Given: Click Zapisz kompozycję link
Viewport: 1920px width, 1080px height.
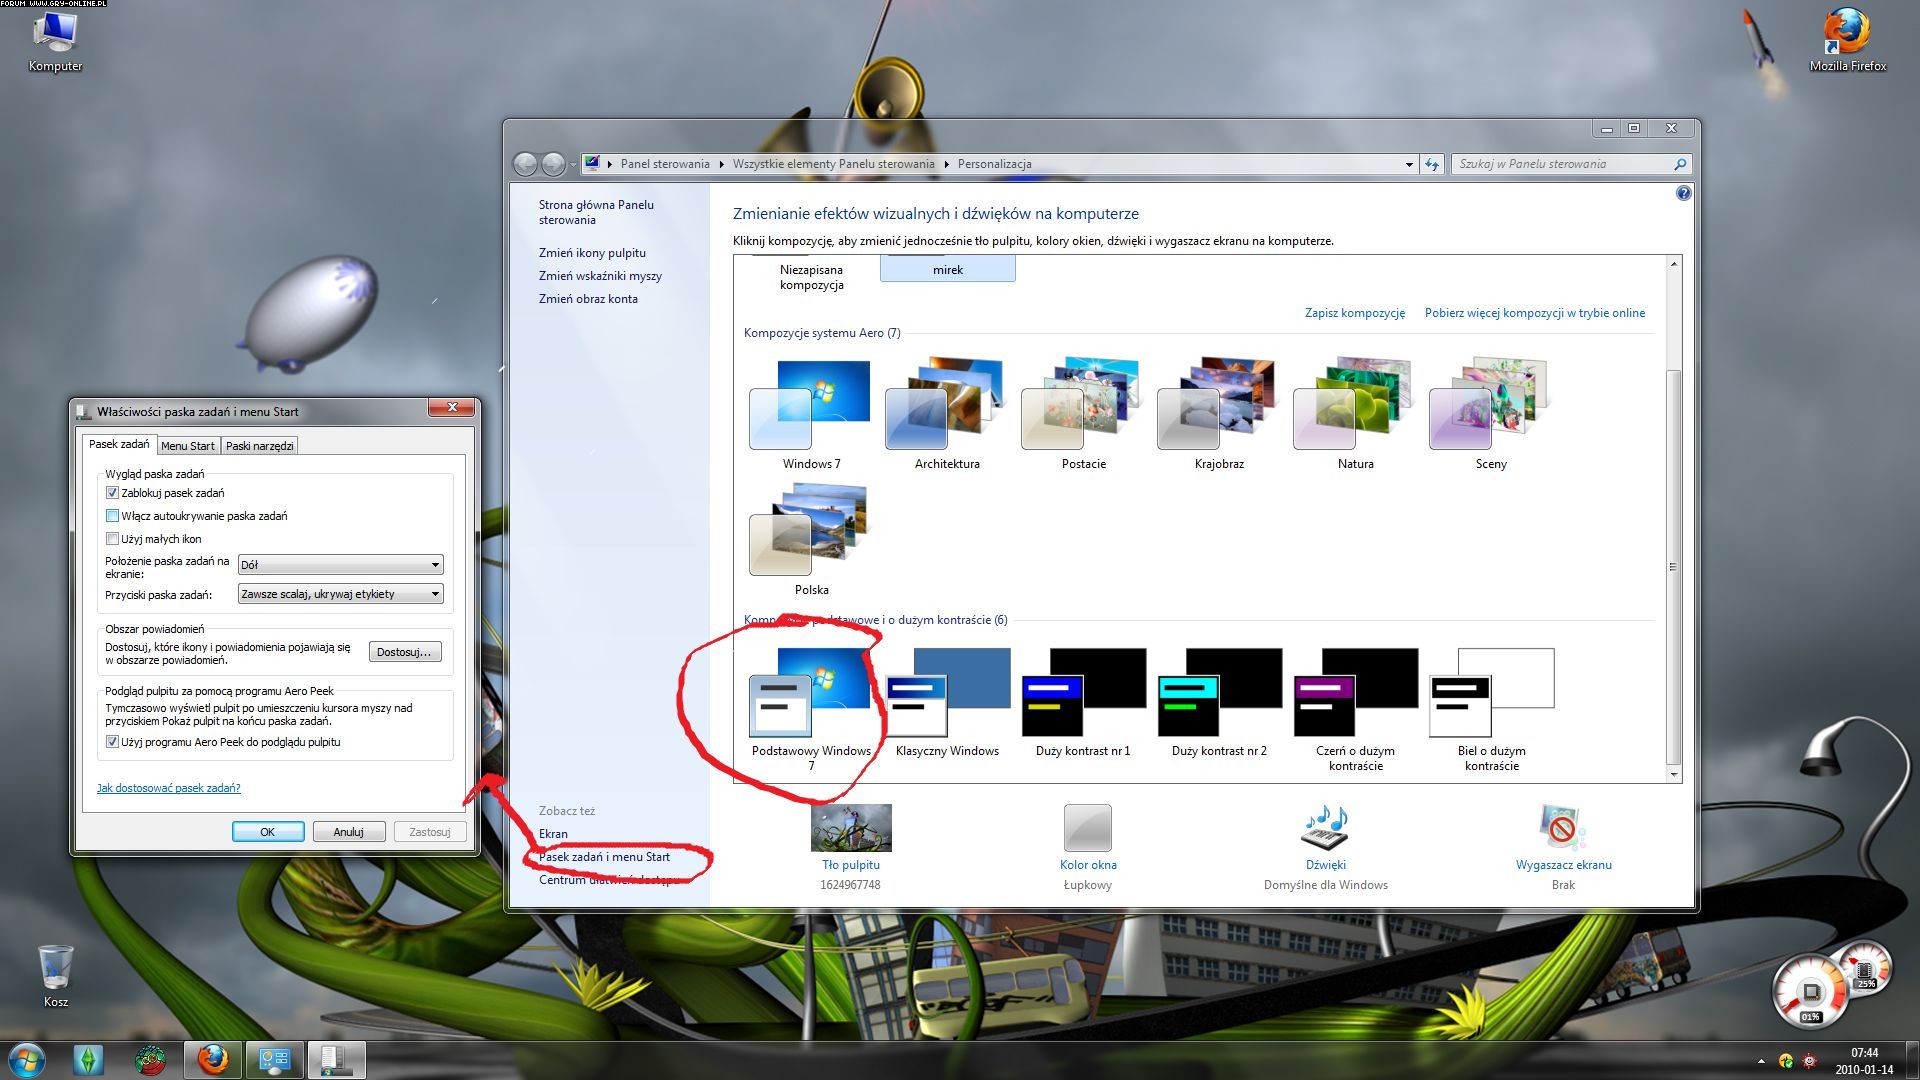Looking at the screenshot, I should click(x=1355, y=313).
